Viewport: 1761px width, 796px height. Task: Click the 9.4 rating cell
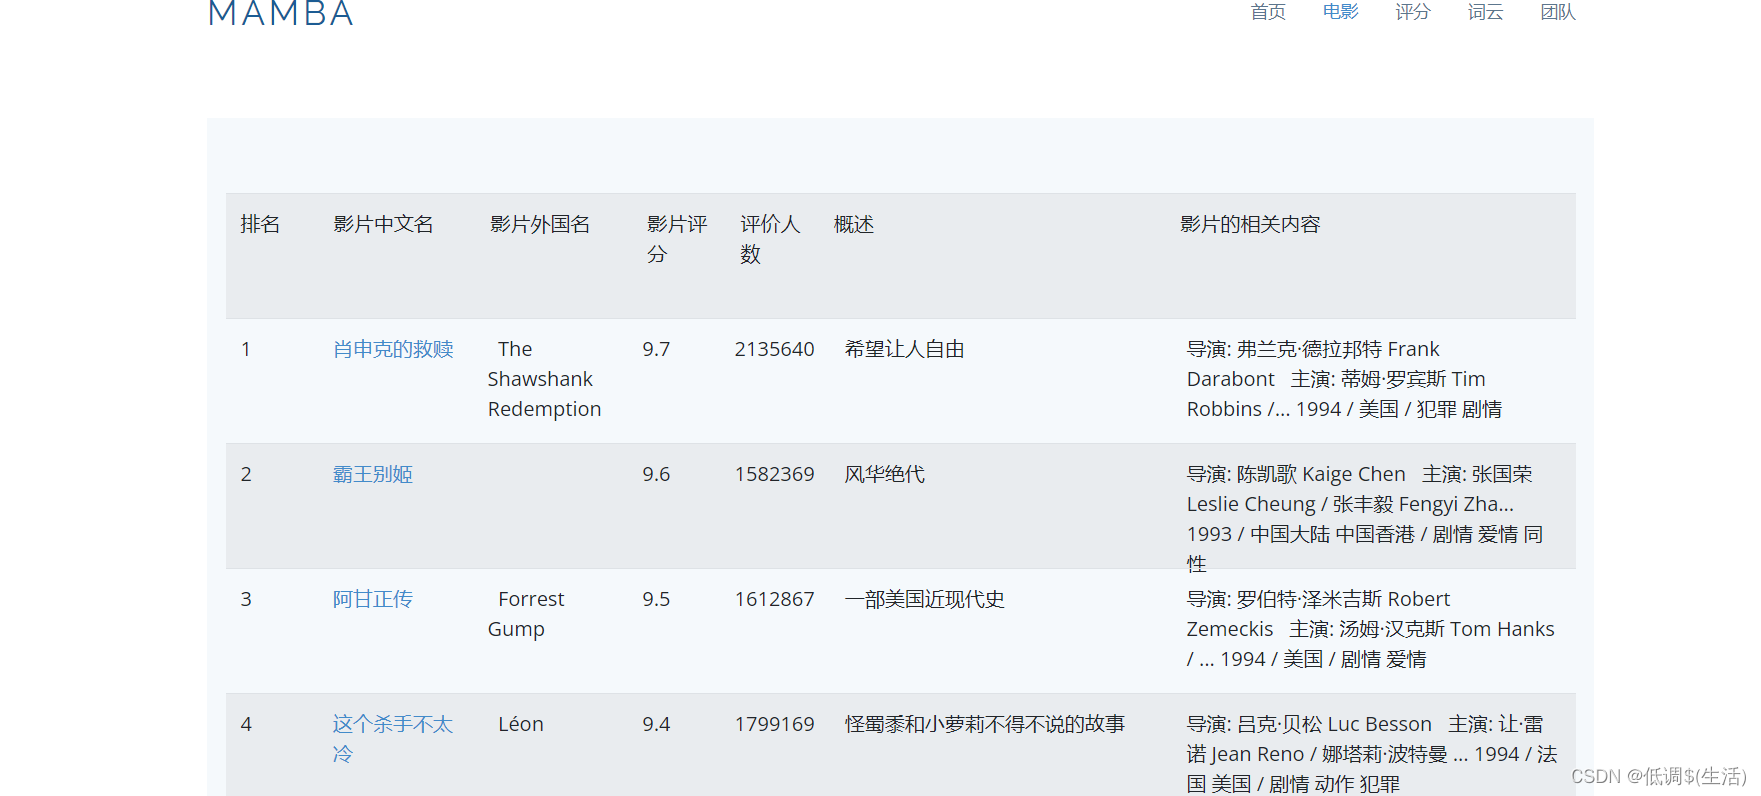point(656,724)
